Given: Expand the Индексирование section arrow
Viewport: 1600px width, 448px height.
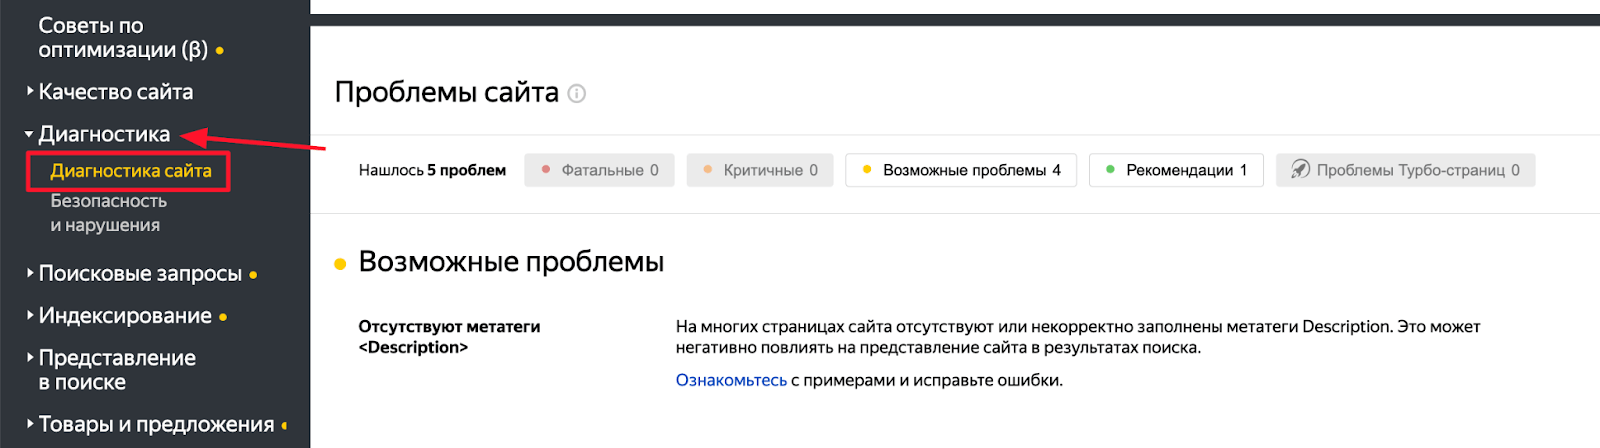Looking at the screenshot, I should click(30, 315).
